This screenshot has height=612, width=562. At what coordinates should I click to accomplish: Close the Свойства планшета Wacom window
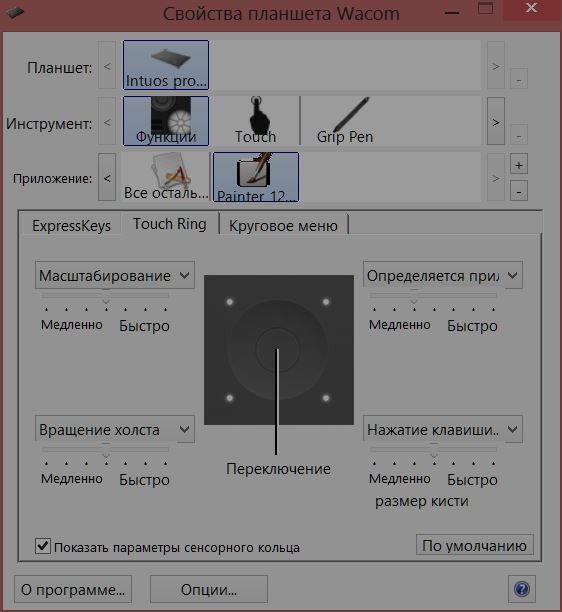tap(532, 9)
